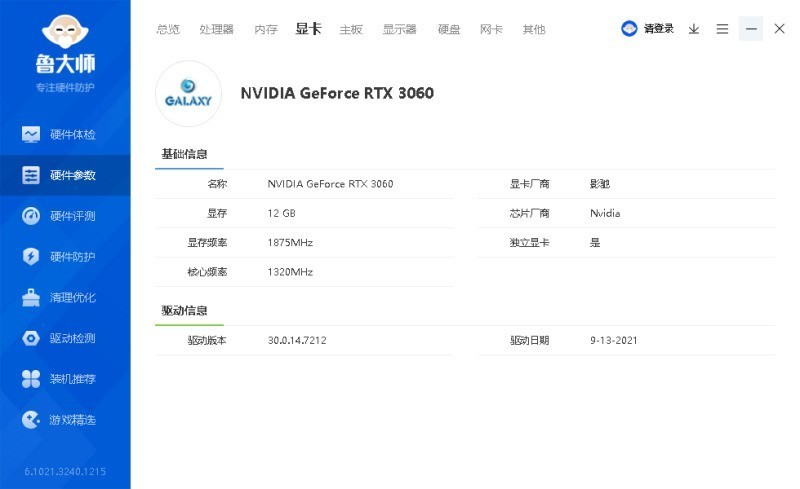Click the 显卡厂商 label
Screen dimensions: 800x489
pos(530,184)
